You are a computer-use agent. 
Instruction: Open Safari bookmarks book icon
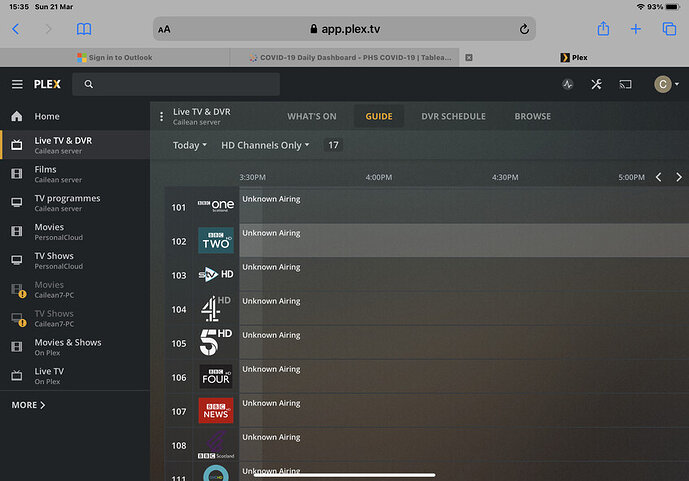(84, 29)
